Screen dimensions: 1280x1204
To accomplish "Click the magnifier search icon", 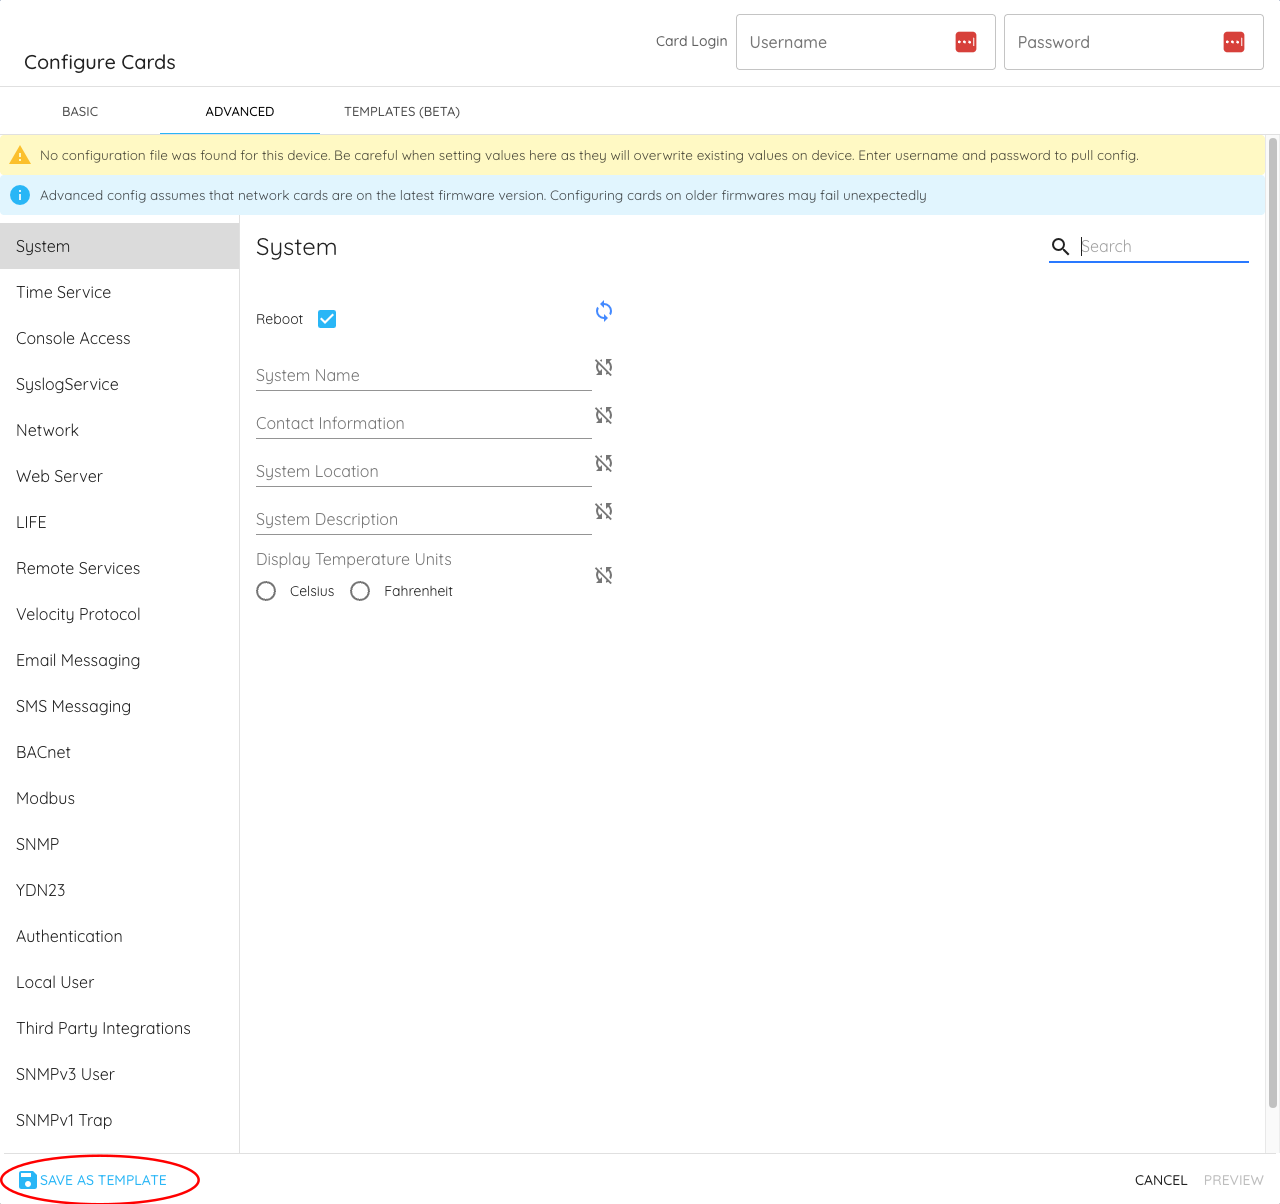I will pos(1061,246).
